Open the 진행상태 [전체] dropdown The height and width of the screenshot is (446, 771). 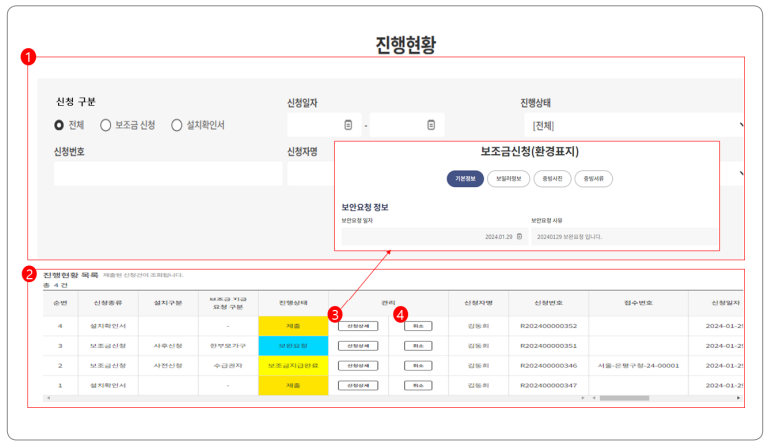click(x=633, y=125)
